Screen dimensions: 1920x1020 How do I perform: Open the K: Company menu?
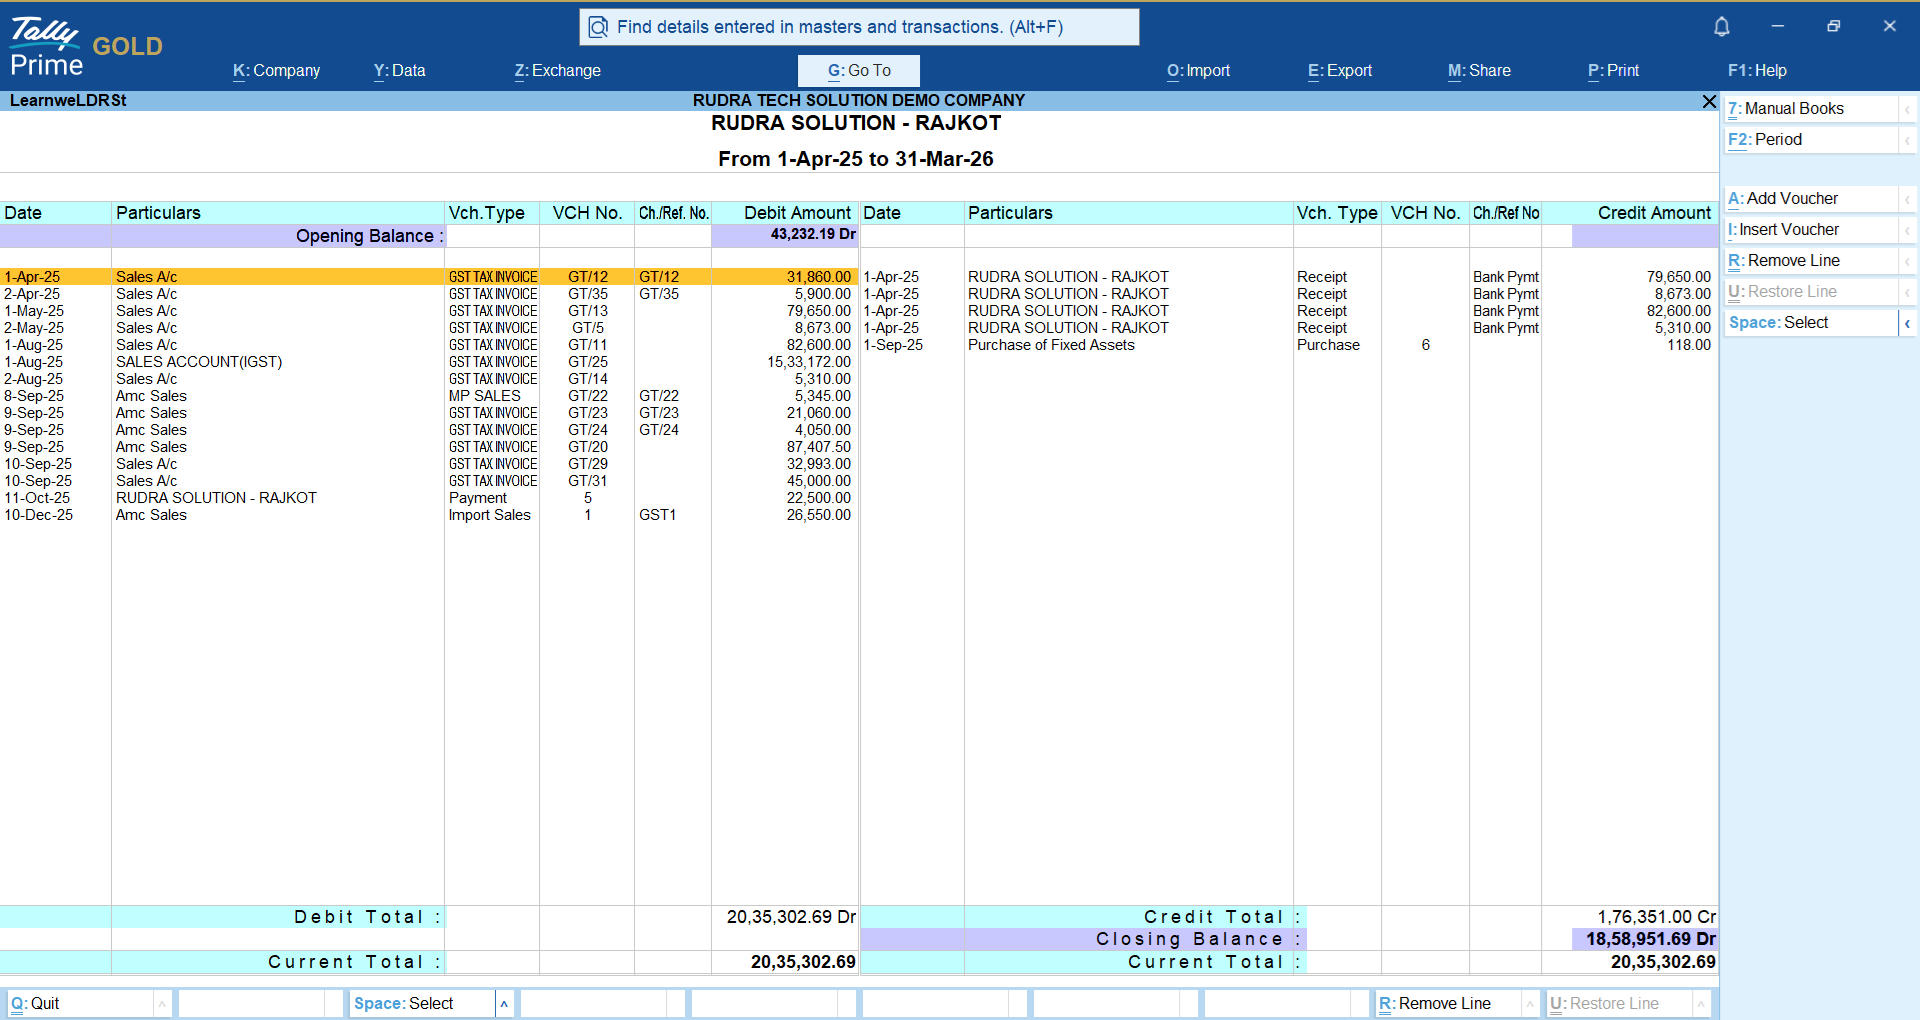(x=277, y=71)
